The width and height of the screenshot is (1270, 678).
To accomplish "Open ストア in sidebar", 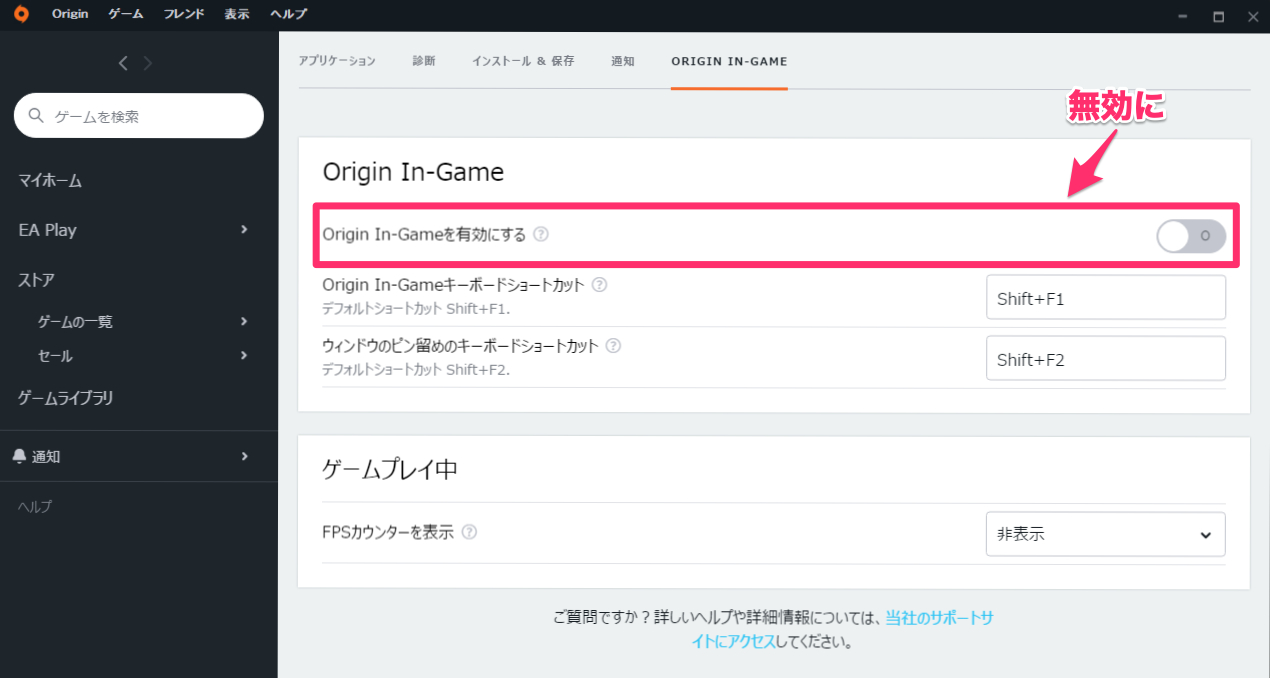I will pyautogui.click(x=36, y=280).
